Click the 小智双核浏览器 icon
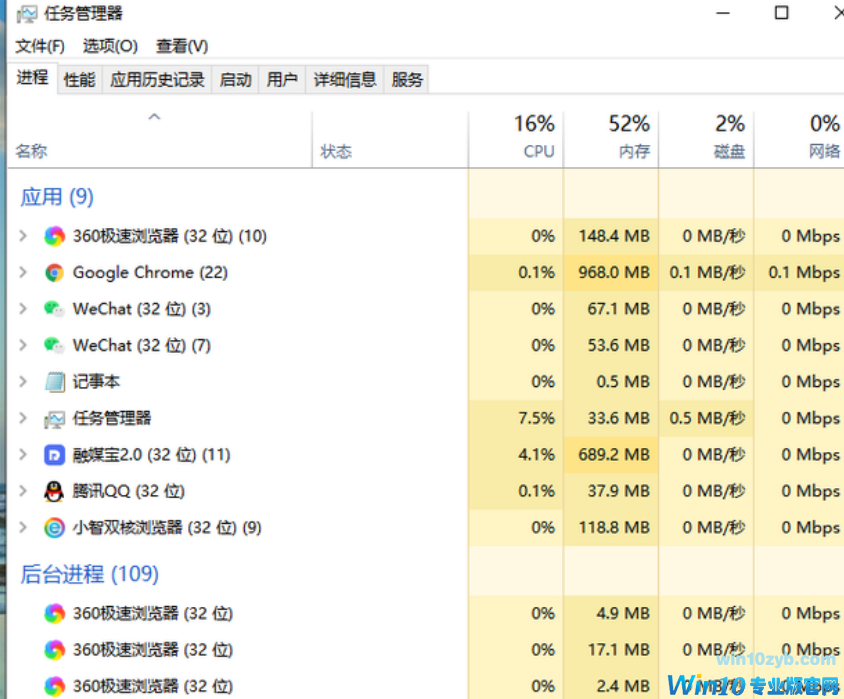 click(54, 527)
